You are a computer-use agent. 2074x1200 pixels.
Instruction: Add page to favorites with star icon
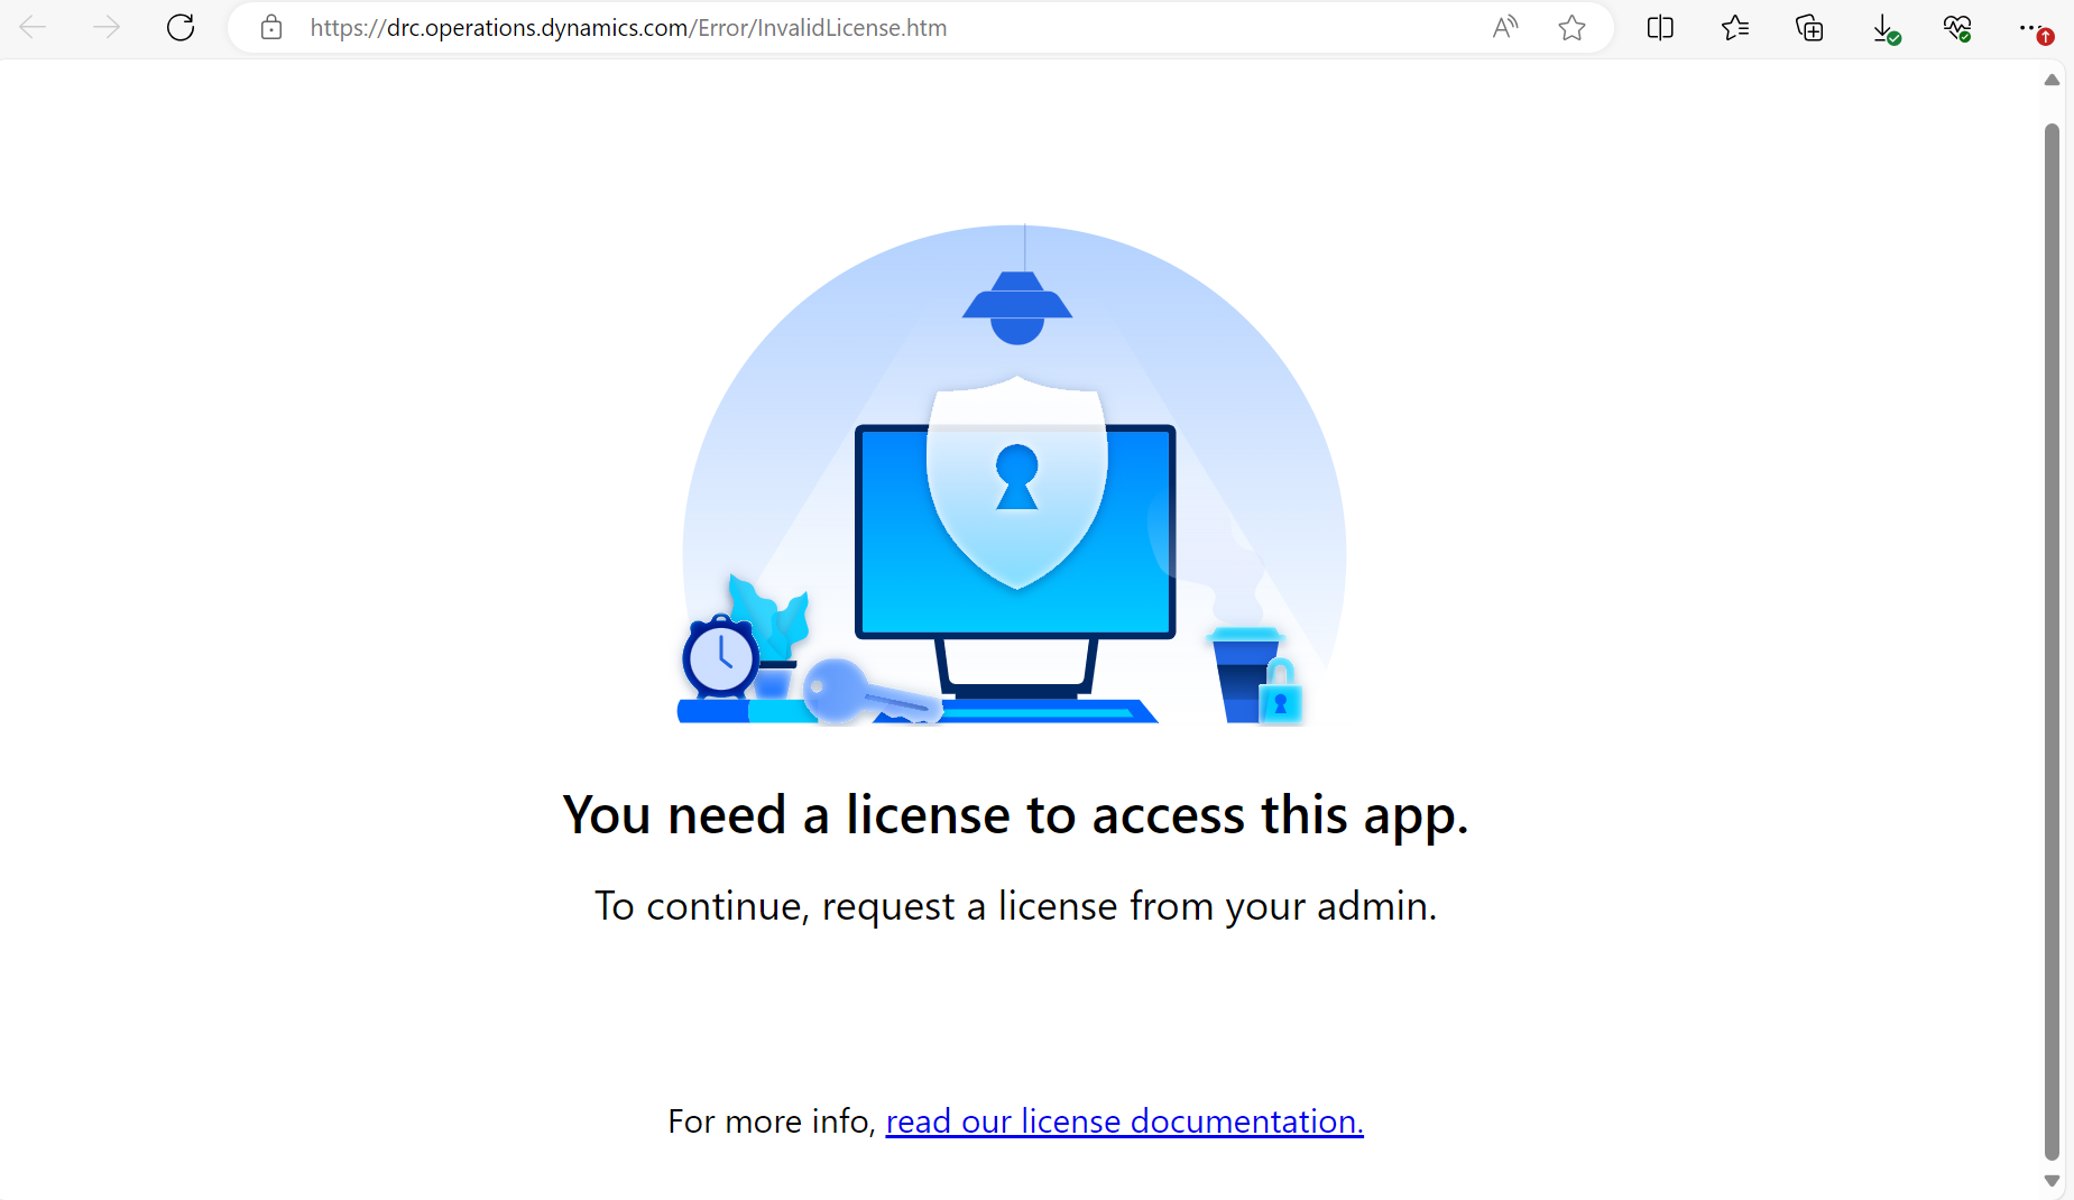click(x=1572, y=28)
